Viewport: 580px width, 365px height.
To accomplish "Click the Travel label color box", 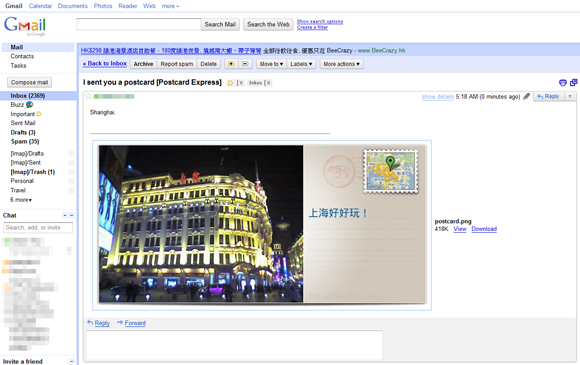I will point(71,190).
